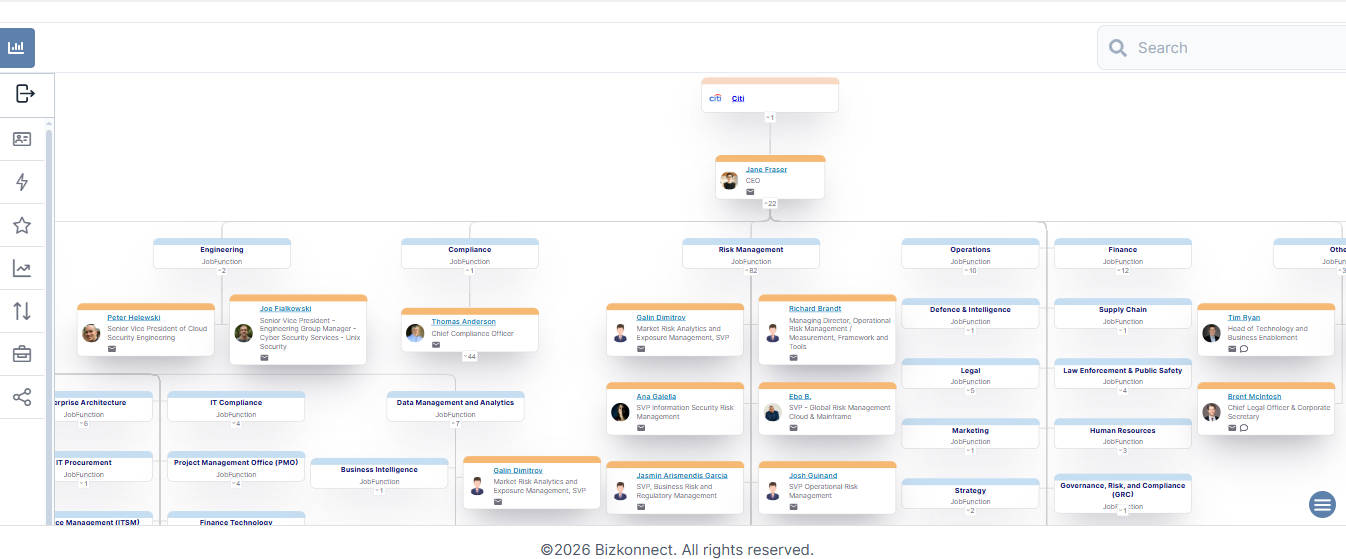This screenshot has height=559, width=1346.
Task: Click Ana Galella's email envelope icon
Action: pyautogui.click(x=641, y=428)
